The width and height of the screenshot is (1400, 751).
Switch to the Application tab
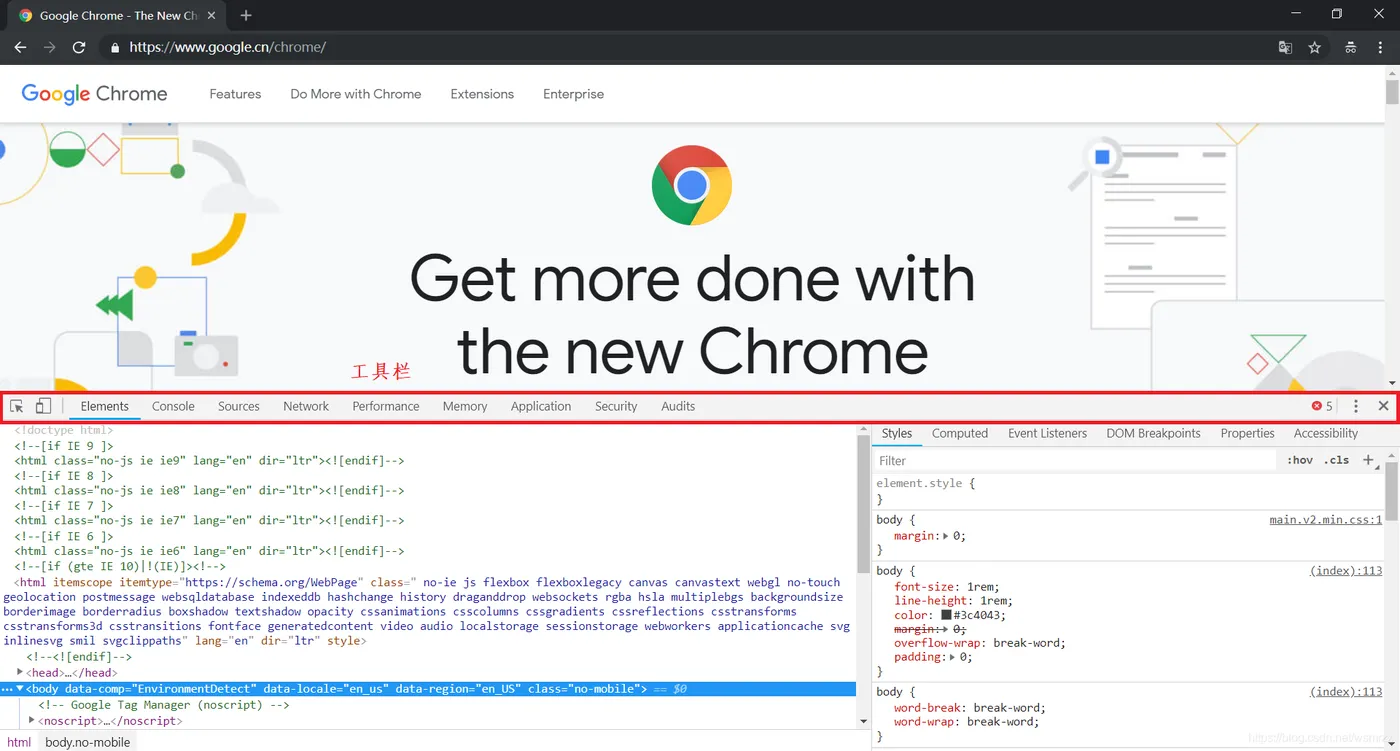pyautogui.click(x=541, y=406)
